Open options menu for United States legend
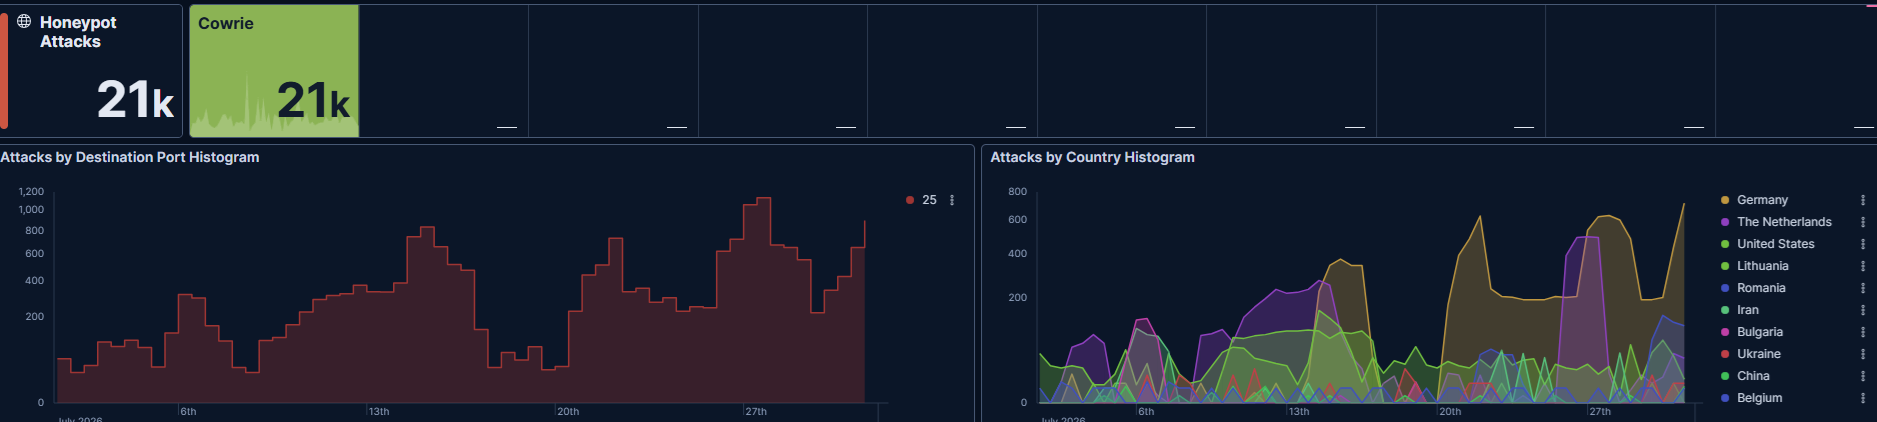This screenshot has height=422, width=1877. pyautogui.click(x=1863, y=244)
